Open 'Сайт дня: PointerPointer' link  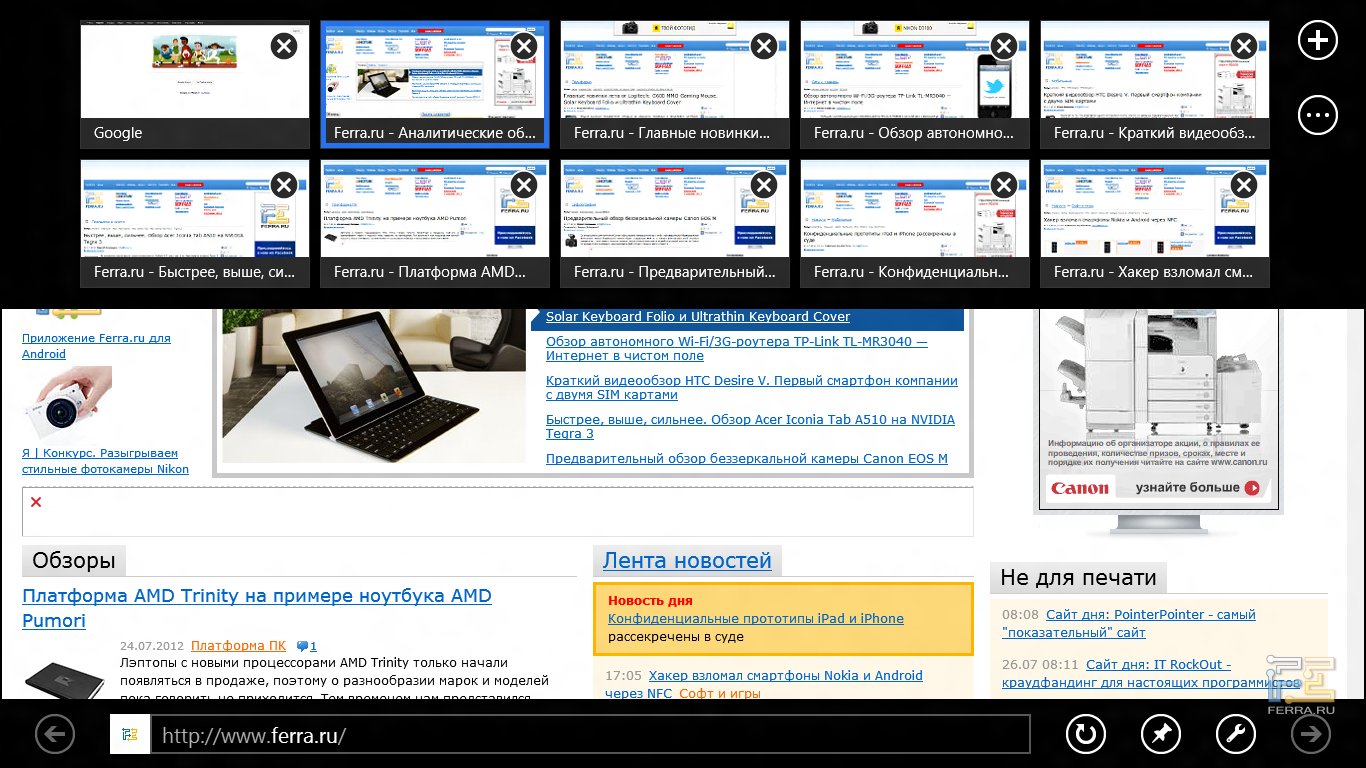pyautogui.click(x=1129, y=623)
